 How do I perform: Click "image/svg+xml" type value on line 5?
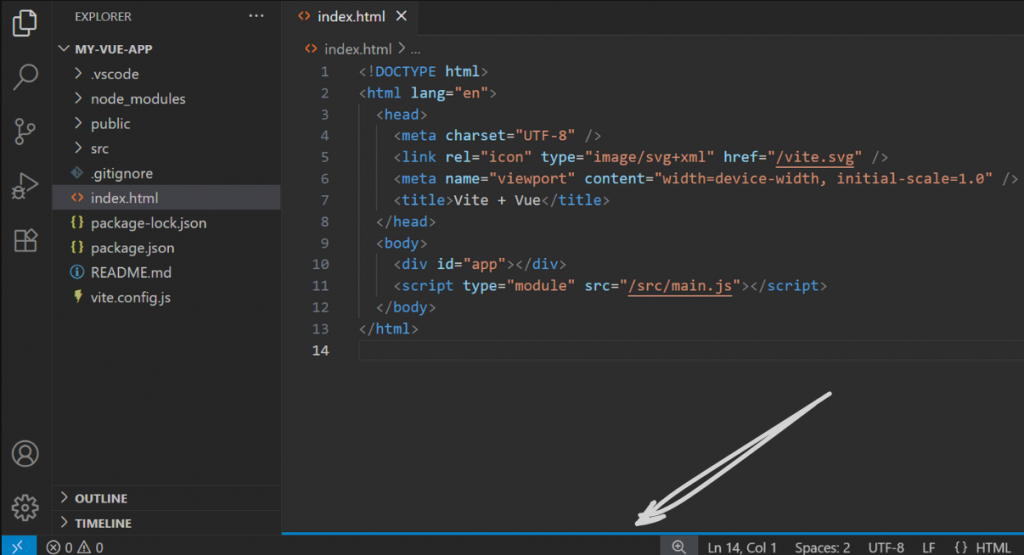coord(649,157)
